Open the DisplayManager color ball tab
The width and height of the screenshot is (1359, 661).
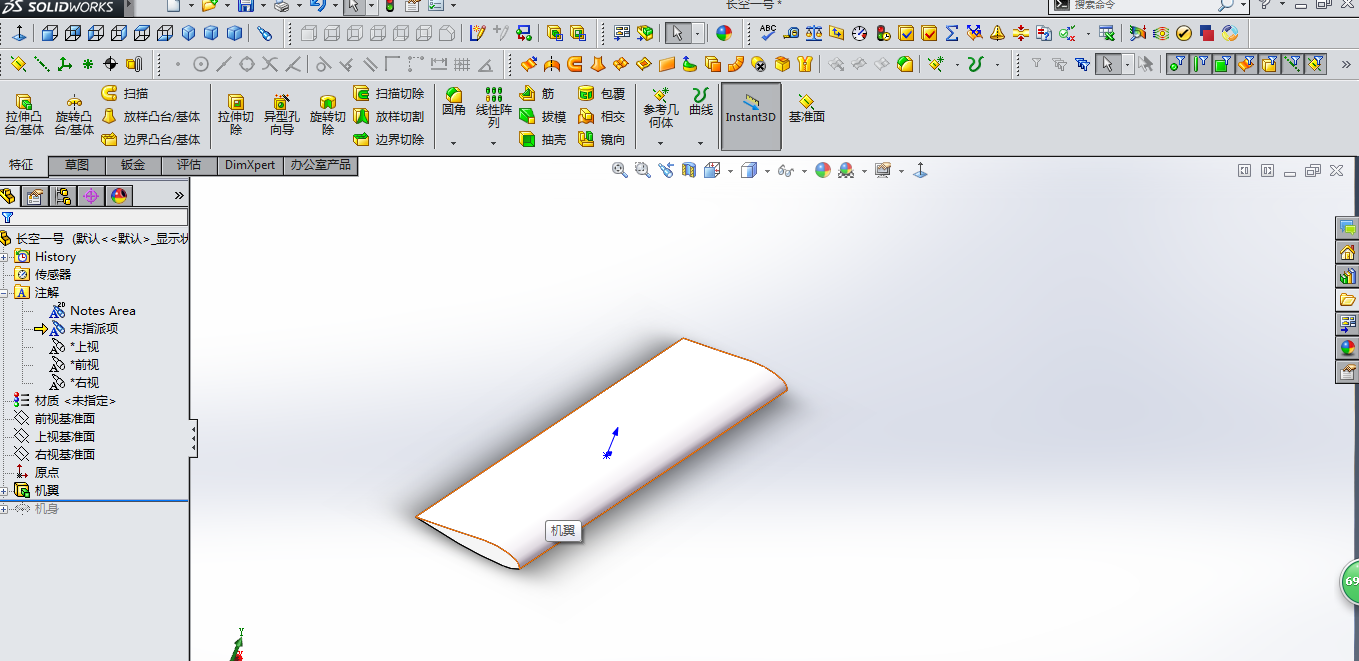[x=119, y=196]
